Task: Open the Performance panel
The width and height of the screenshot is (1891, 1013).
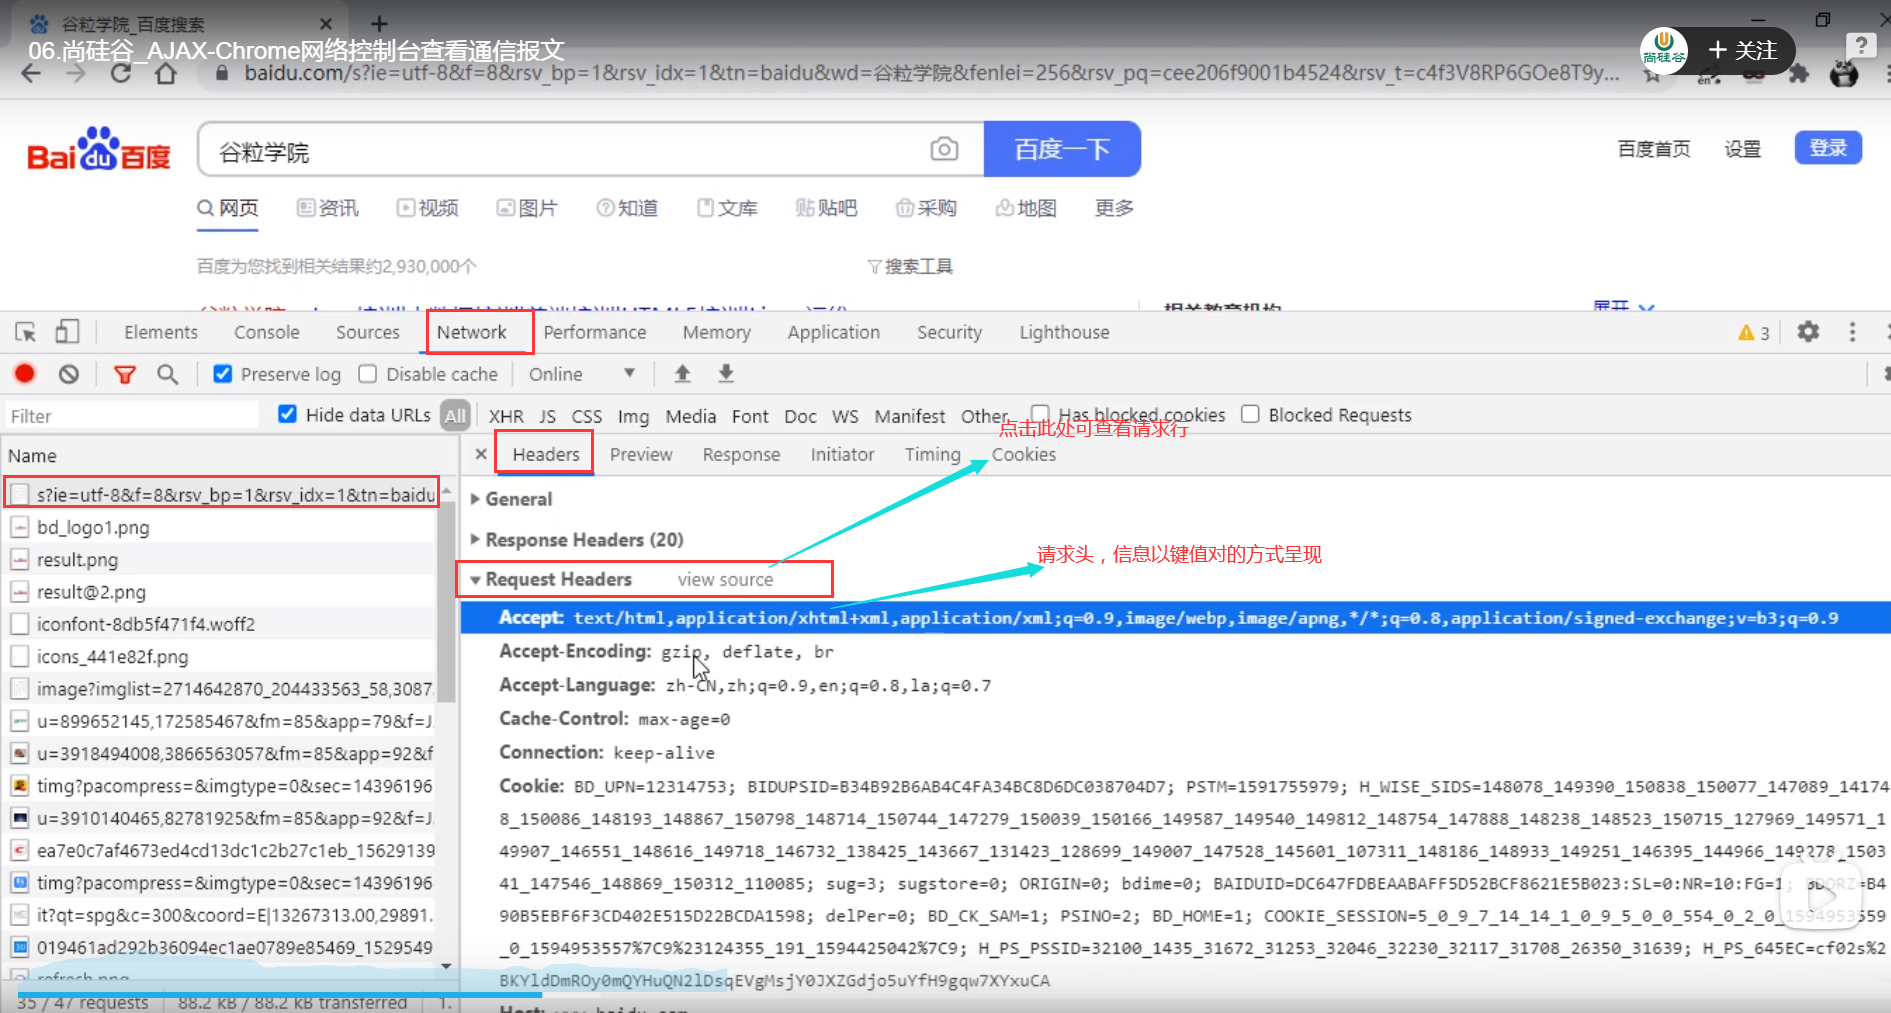Action: click(595, 332)
